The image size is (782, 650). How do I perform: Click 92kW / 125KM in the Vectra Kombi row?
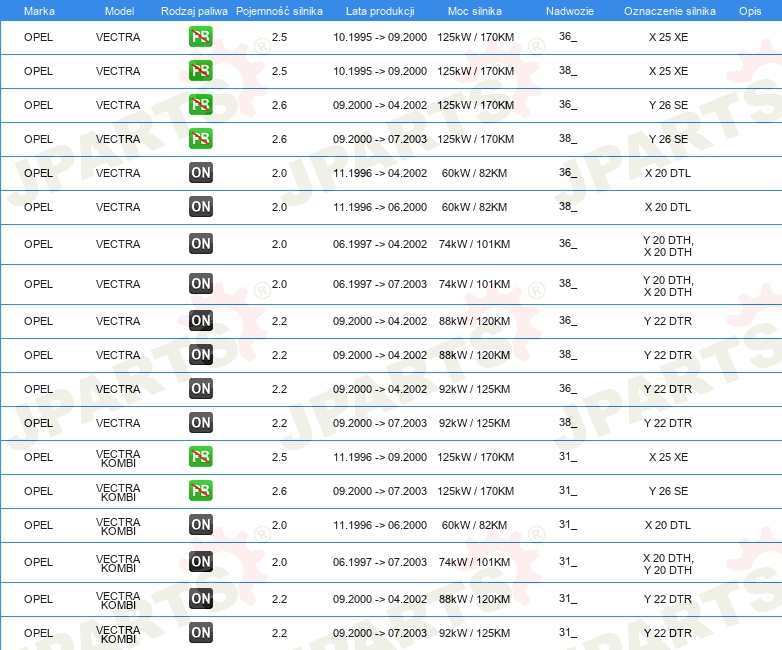click(474, 633)
